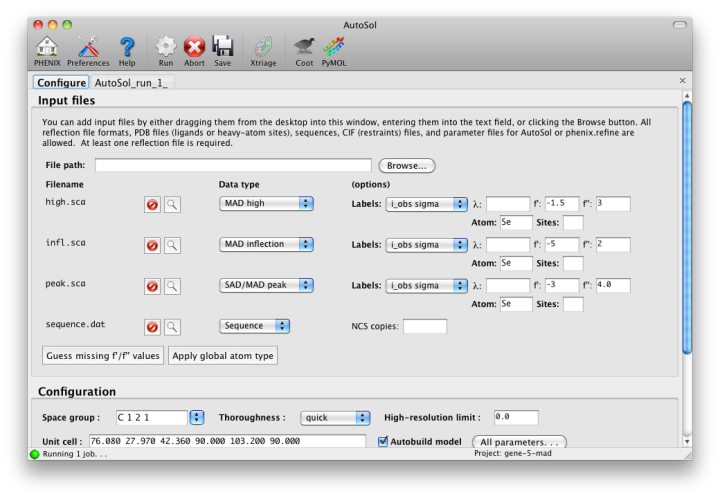
Task: Click the Help question mark icon
Action: [x=127, y=48]
